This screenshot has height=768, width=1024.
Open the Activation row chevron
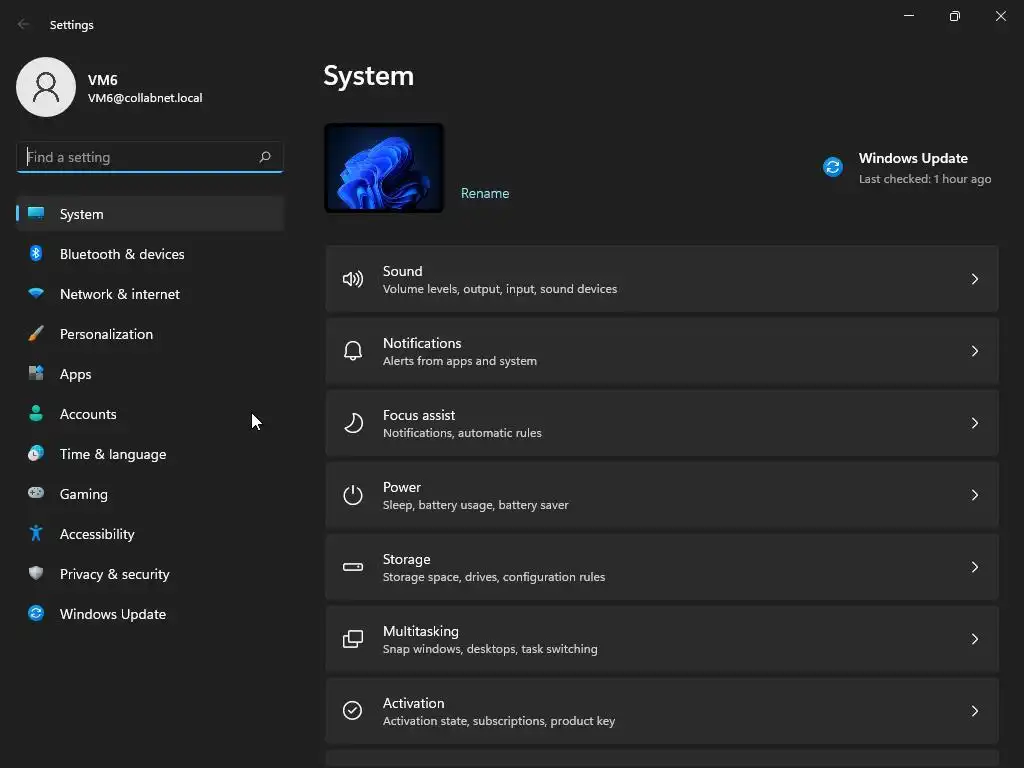975,711
